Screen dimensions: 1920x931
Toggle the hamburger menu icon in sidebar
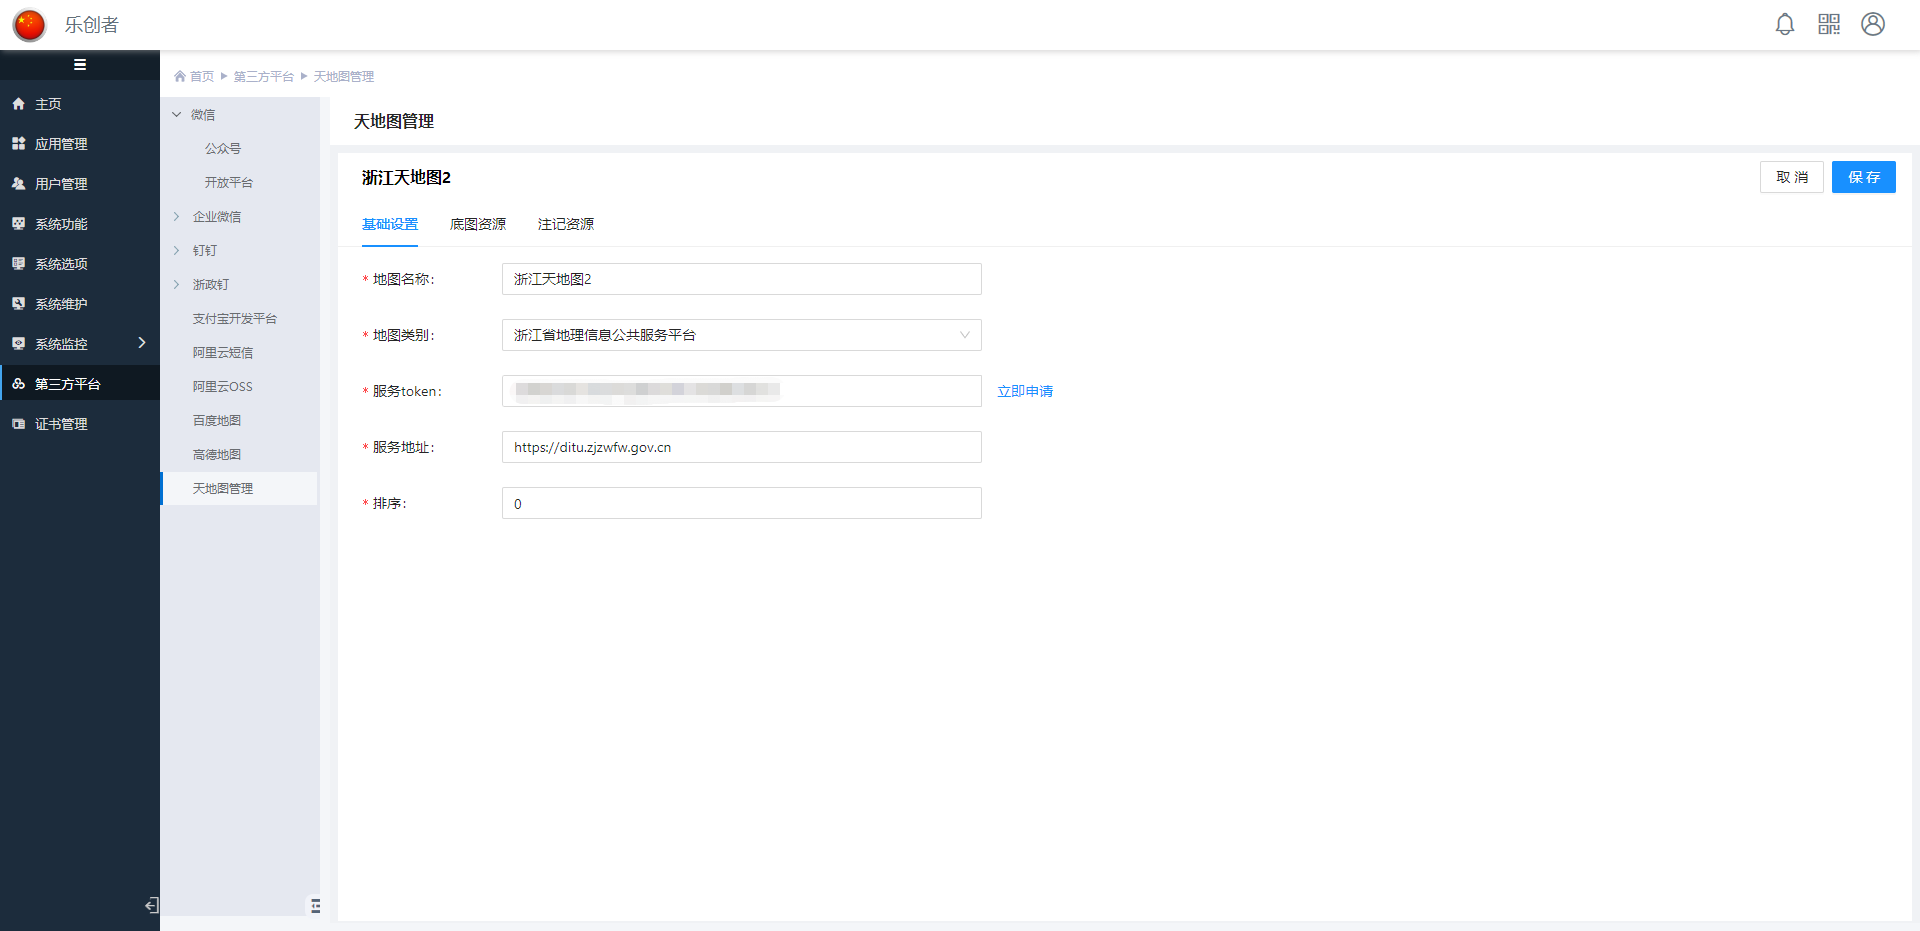80,65
